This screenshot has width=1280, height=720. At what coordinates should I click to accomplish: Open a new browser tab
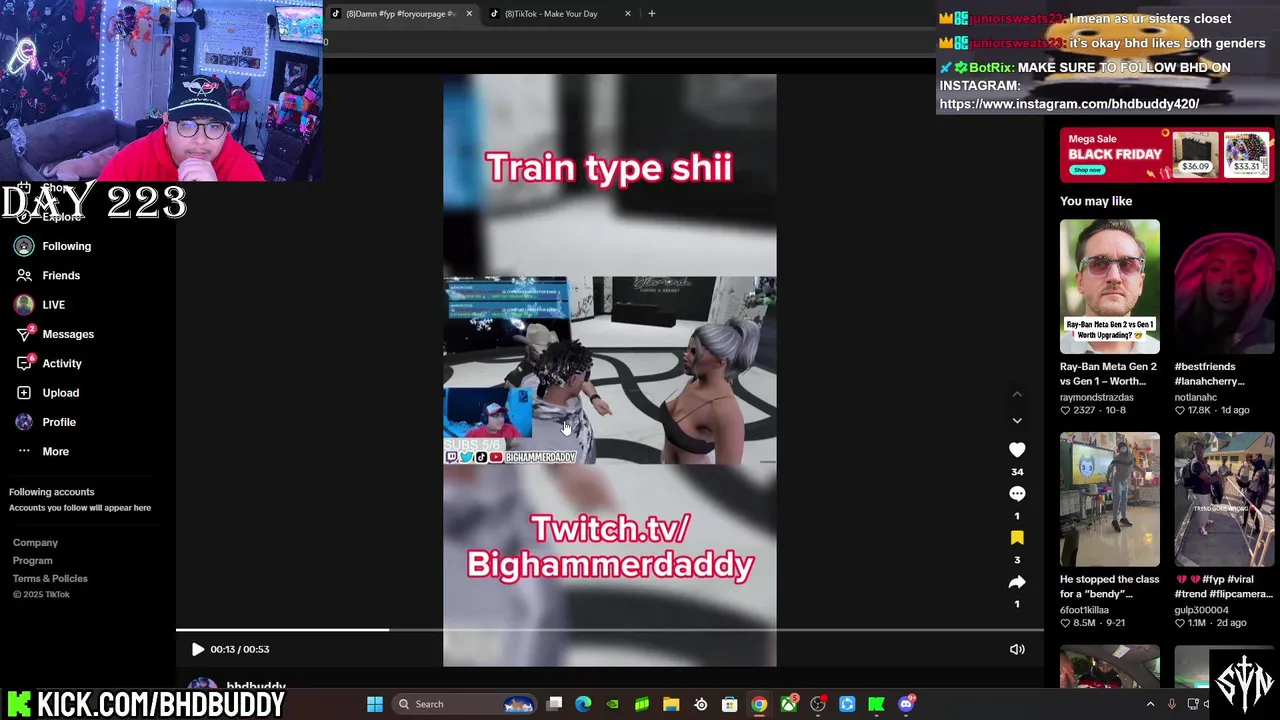[651, 14]
